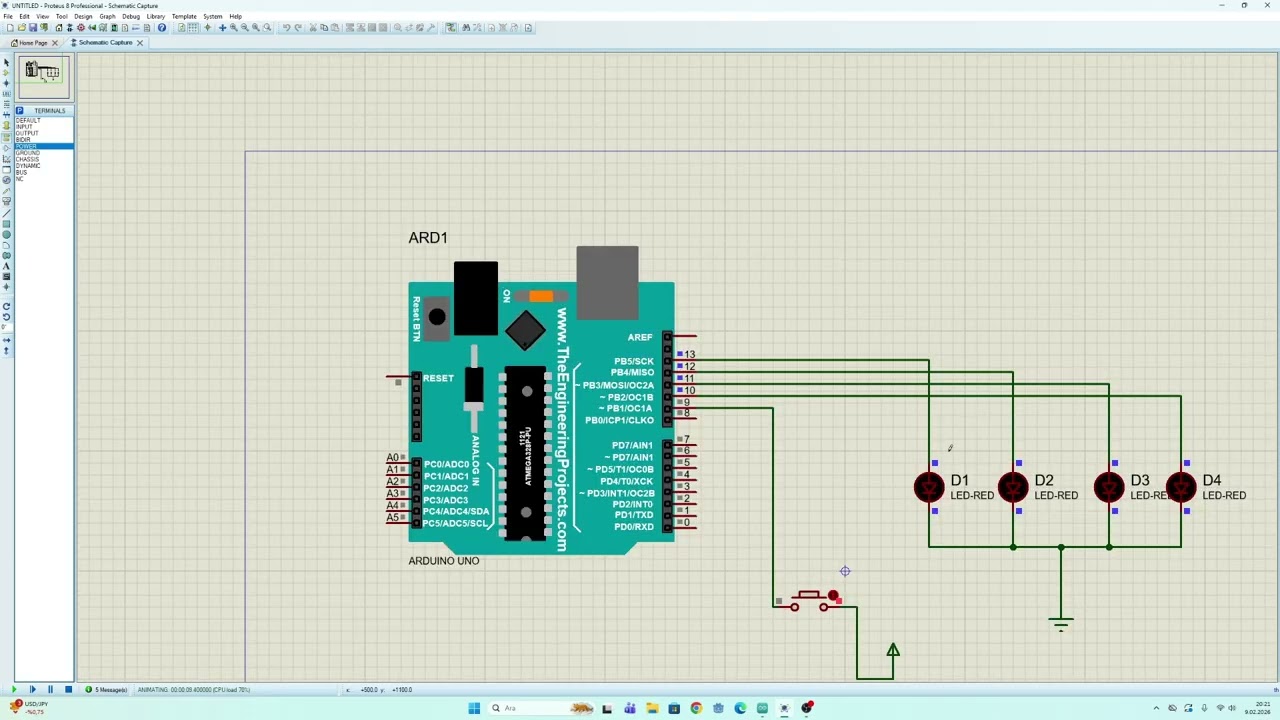The width and height of the screenshot is (1280, 720).
Task: Select the Virtual Instruments tool
Action: (6, 201)
